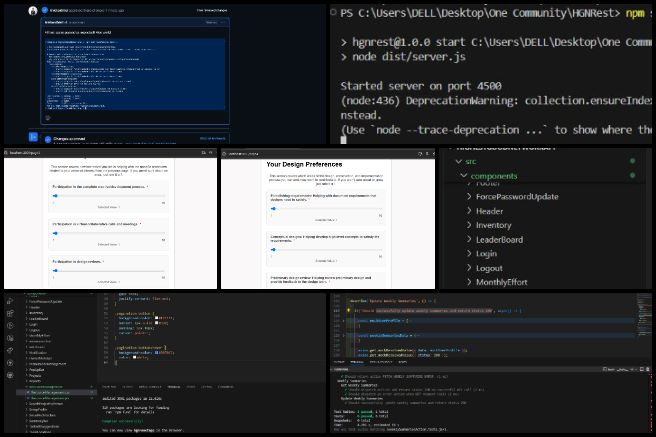Click the second slider handle under Your Design Preferences
The image size is (656, 437).
(x=273, y=250)
